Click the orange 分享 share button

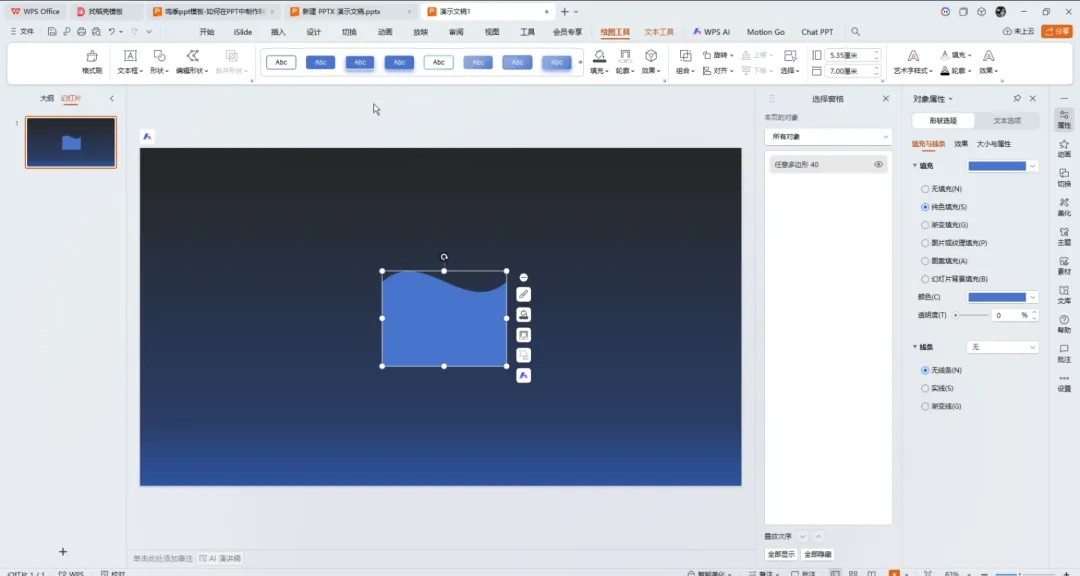point(1057,32)
